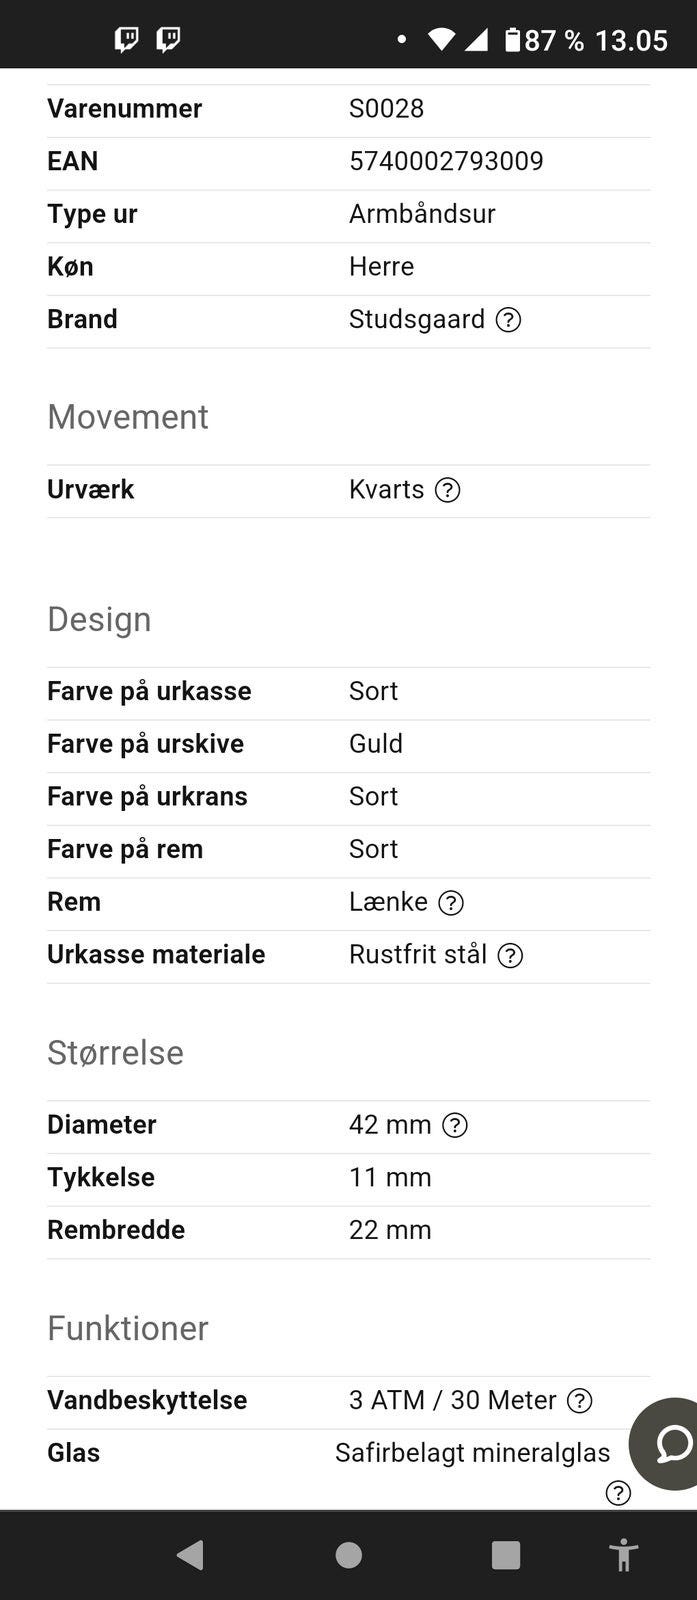Tap the accessibility figure icon
This screenshot has height=1600, width=697.
click(623, 1555)
